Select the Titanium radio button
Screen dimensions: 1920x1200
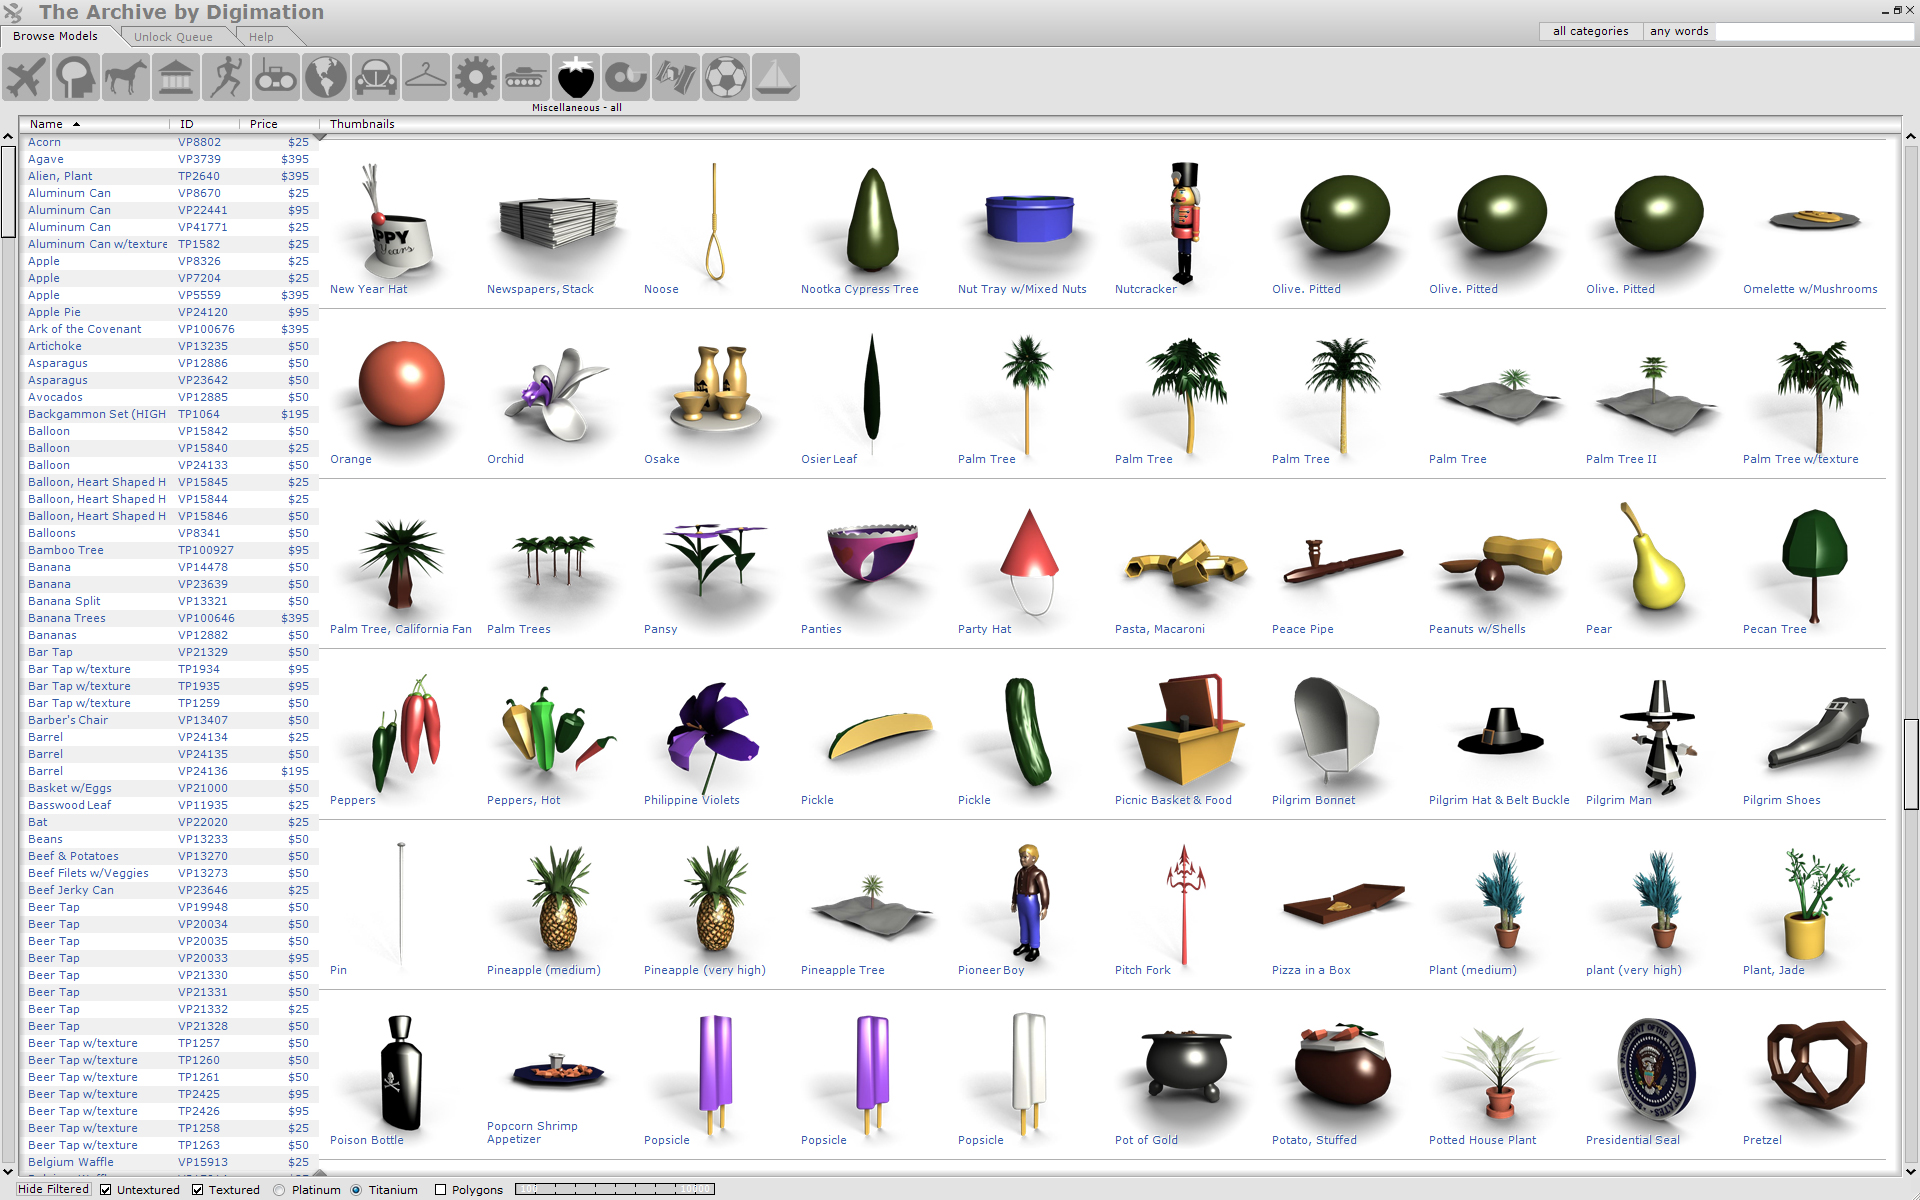coord(356,1190)
